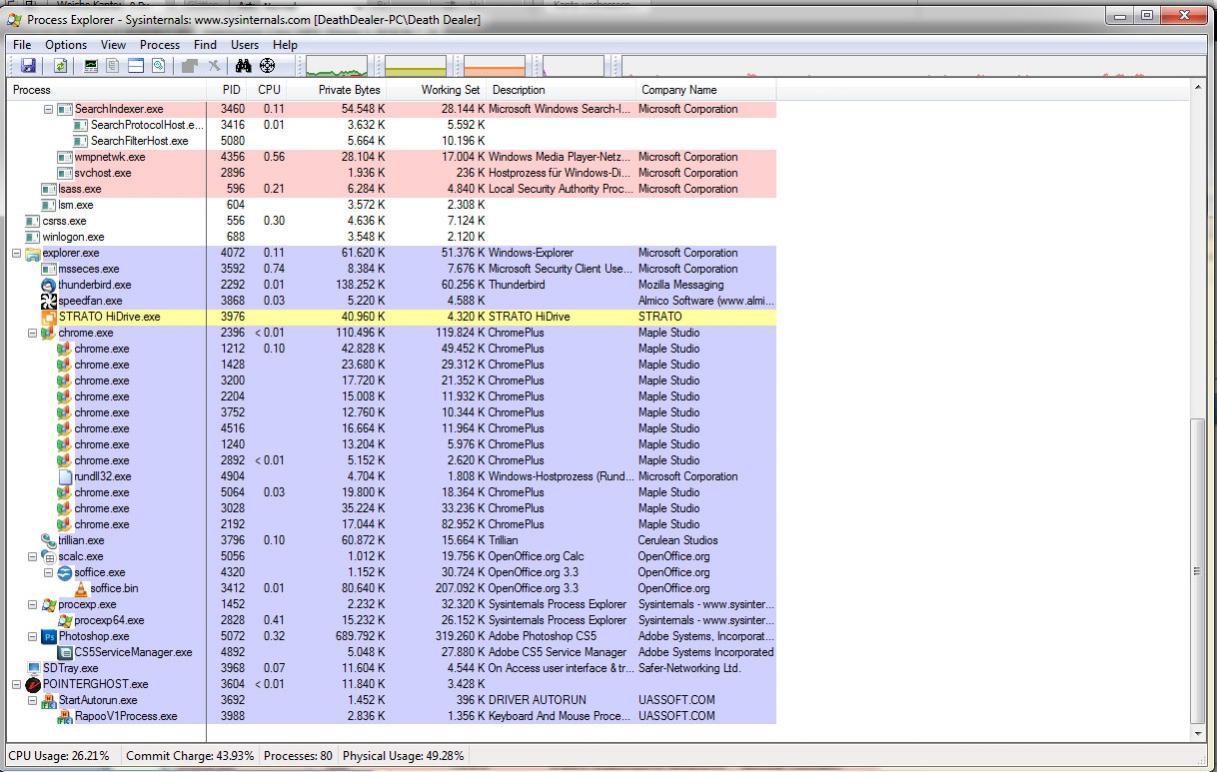
Task: Open the View menu
Action: coord(114,45)
